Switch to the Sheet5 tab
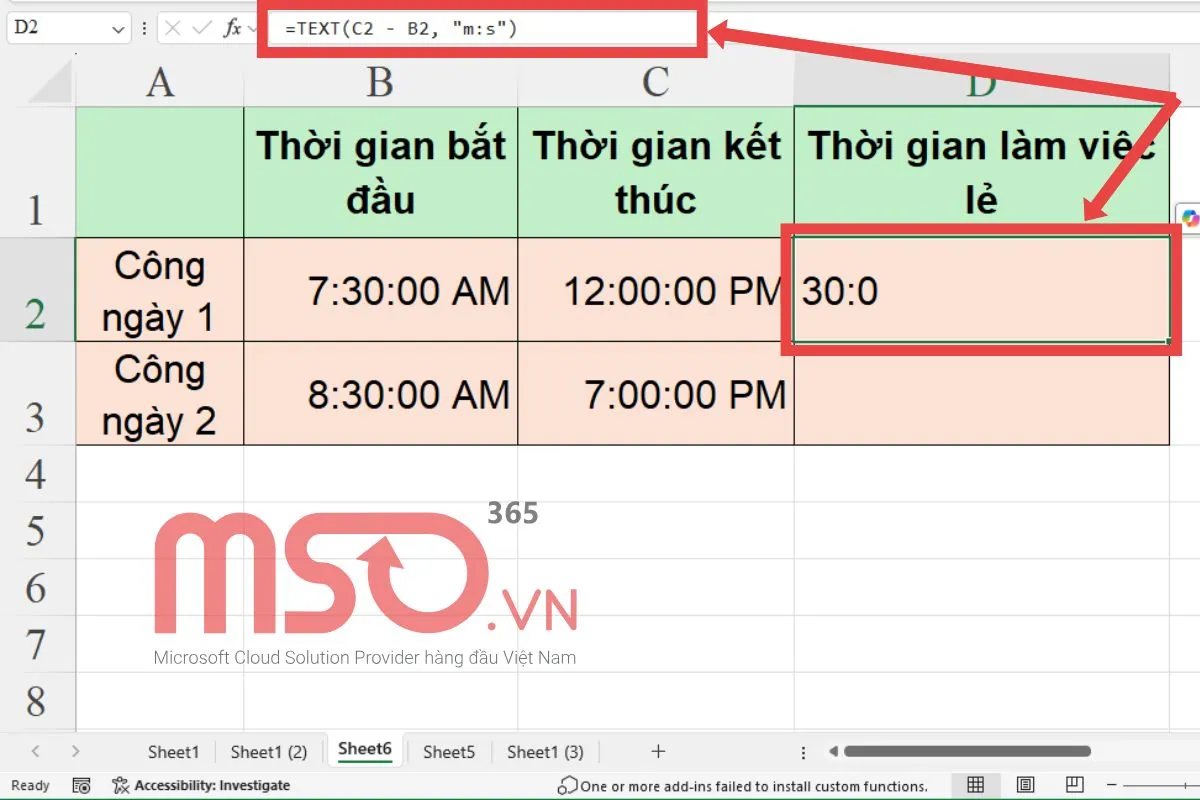Viewport: 1200px width, 800px height. coord(448,751)
